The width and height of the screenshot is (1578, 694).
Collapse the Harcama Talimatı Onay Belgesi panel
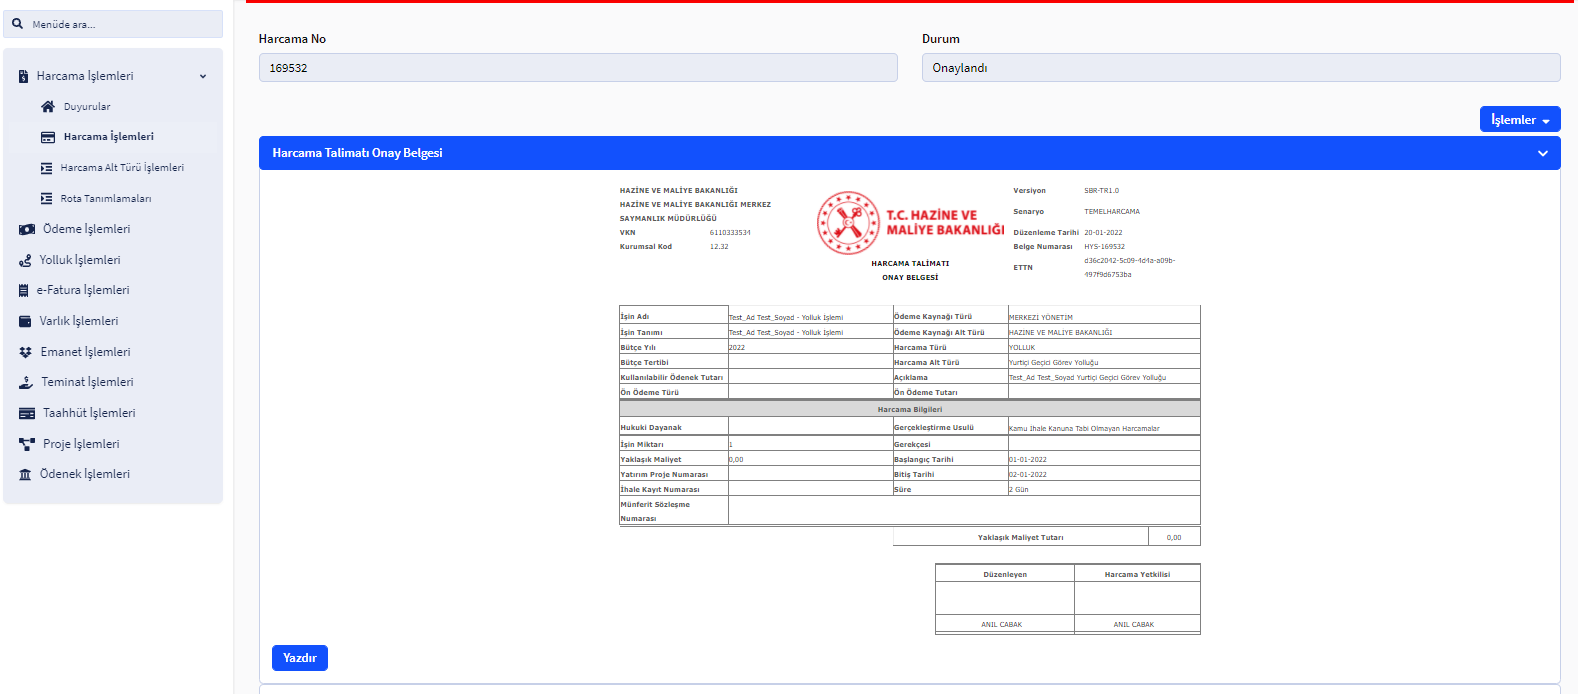pos(1542,154)
